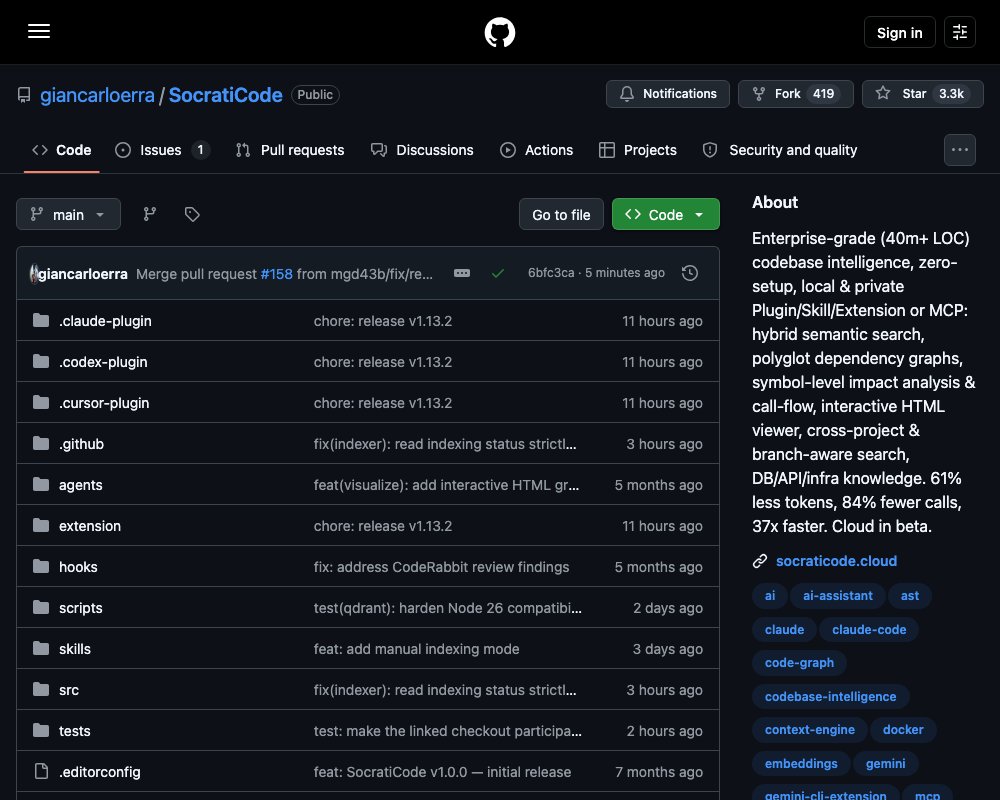1000x800 pixels.
Task: Open agents commit message about interactive HTML
Action: point(446,485)
